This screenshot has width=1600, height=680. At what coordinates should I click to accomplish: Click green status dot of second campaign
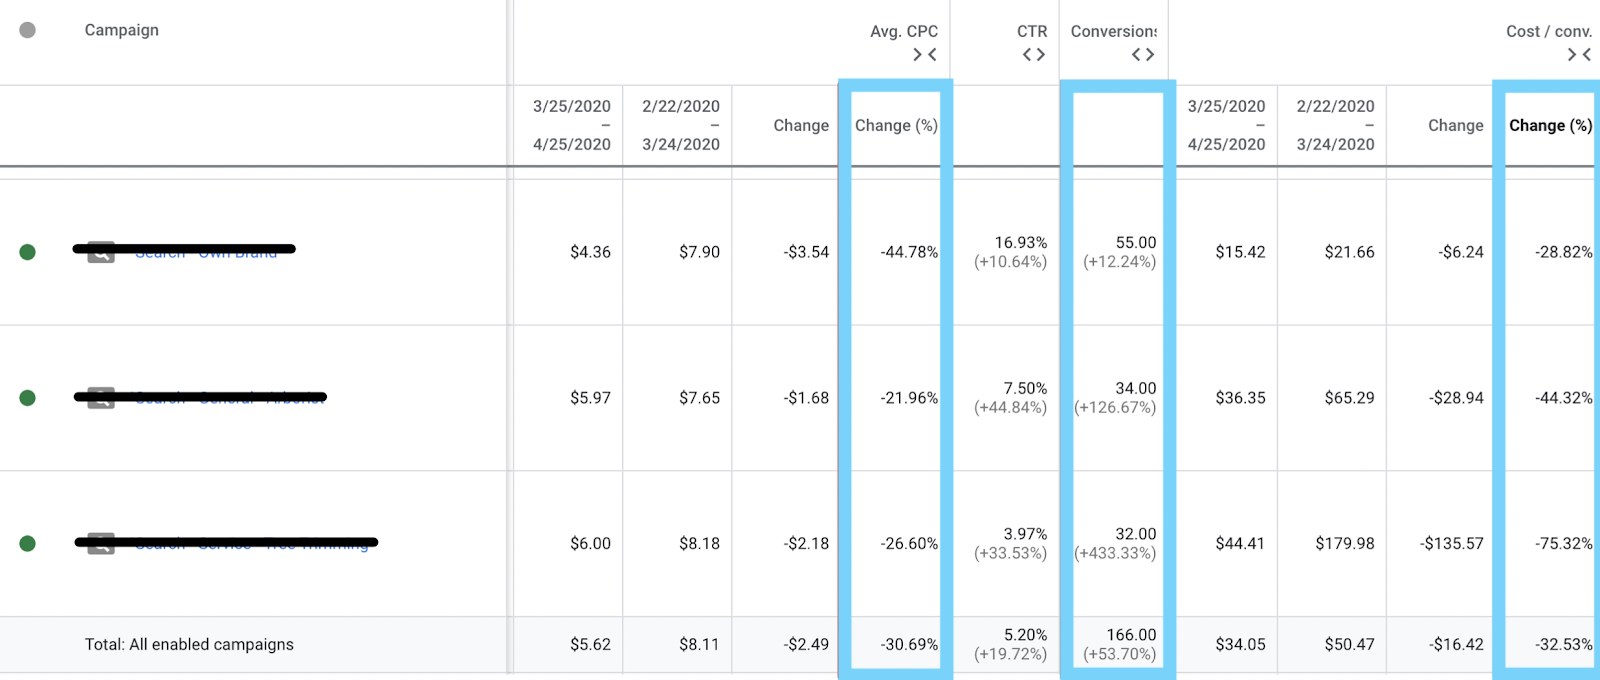click(28, 398)
